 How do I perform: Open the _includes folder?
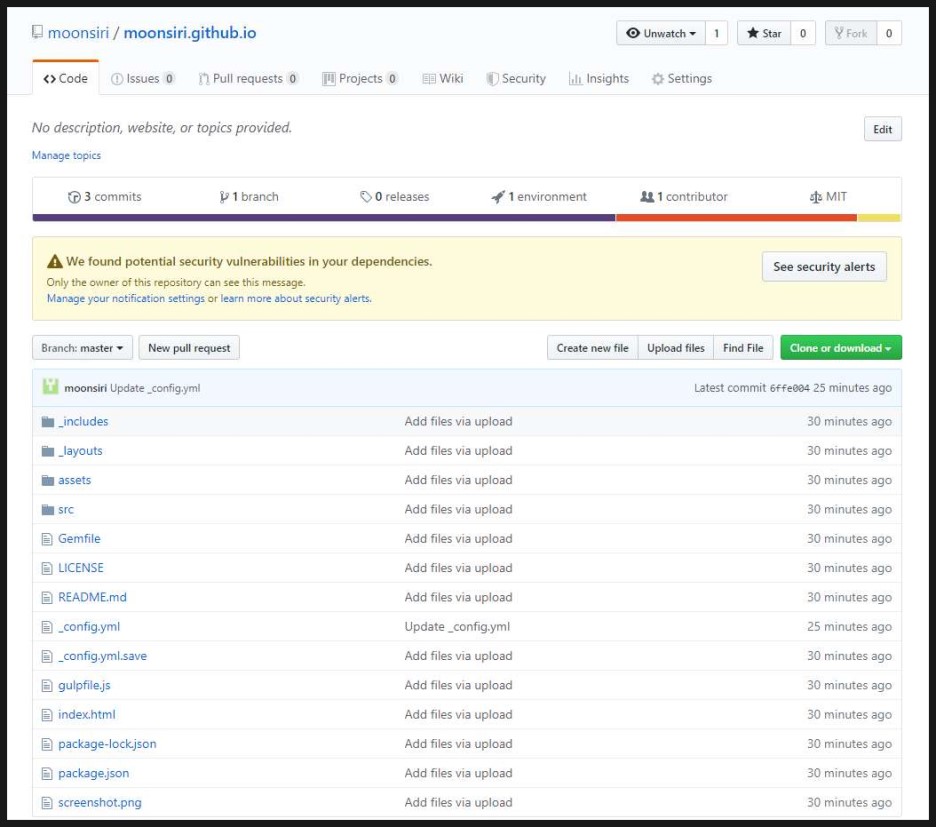coord(83,422)
